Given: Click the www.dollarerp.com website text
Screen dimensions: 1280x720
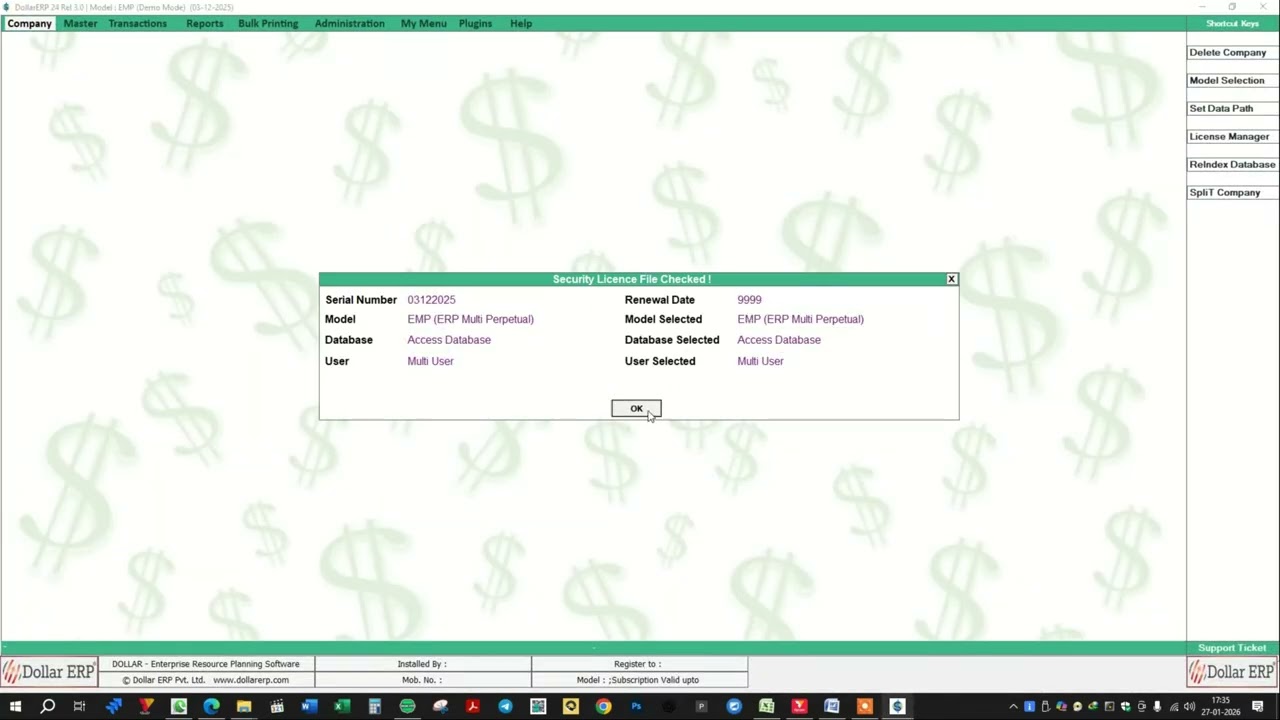Looking at the screenshot, I should [x=251, y=680].
